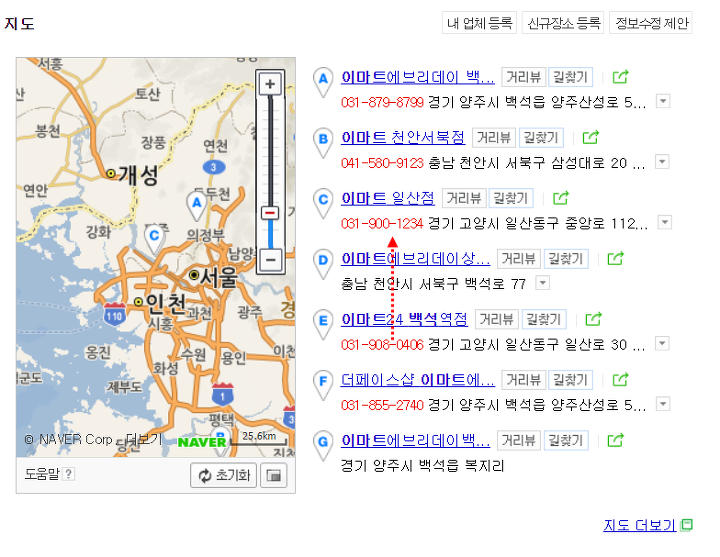720x557 pixels.
Task: Share result A with the green share icon
Action: (x=620, y=77)
